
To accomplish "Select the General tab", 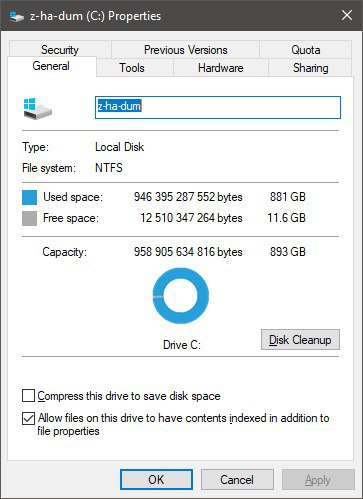I will click(x=51, y=66).
